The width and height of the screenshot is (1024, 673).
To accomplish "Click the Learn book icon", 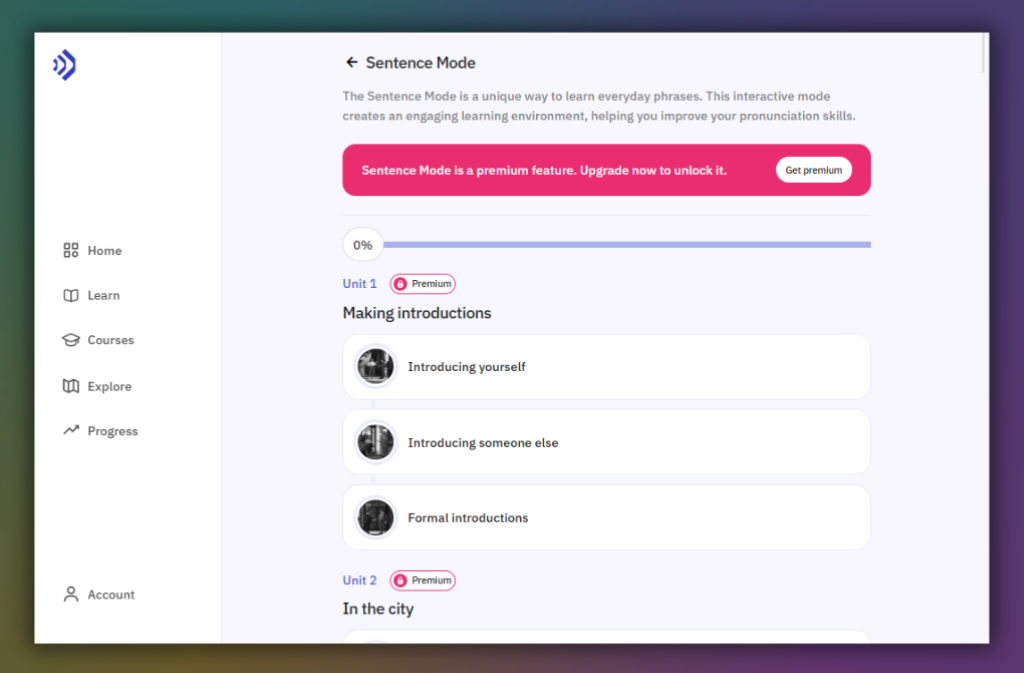I will [70, 295].
